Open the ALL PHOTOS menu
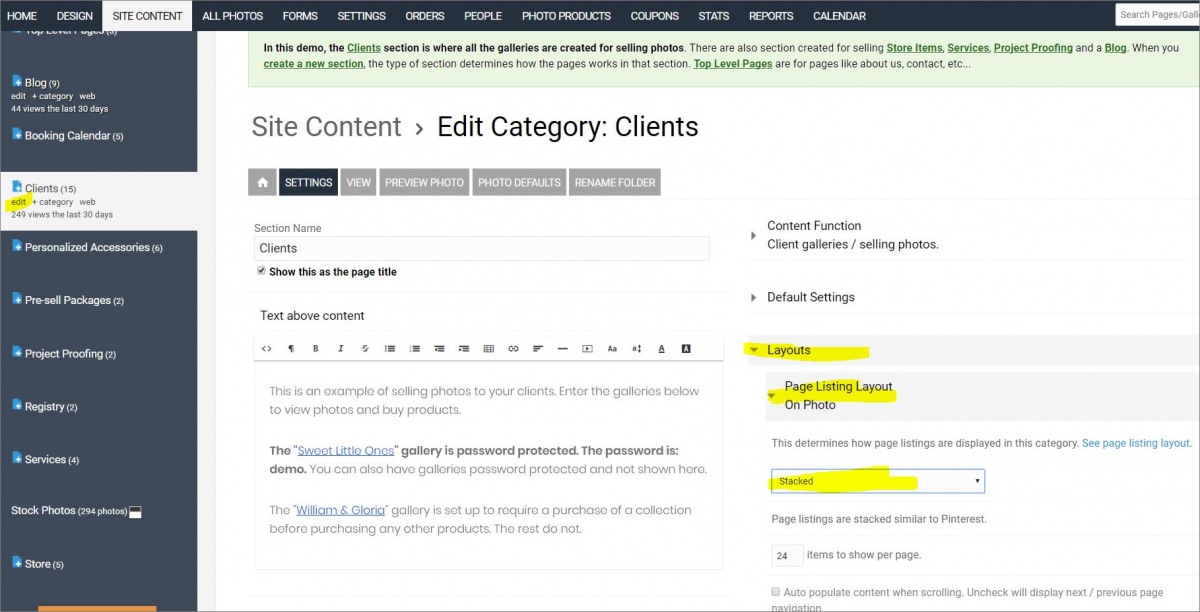This screenshot has width=1200, height=612. click(x=233, y=16)
